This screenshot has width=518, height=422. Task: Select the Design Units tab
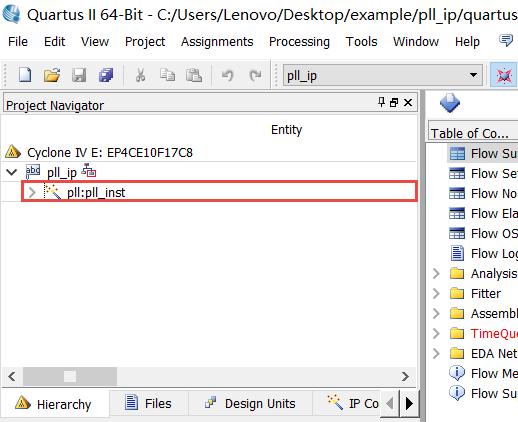point(250,403)
